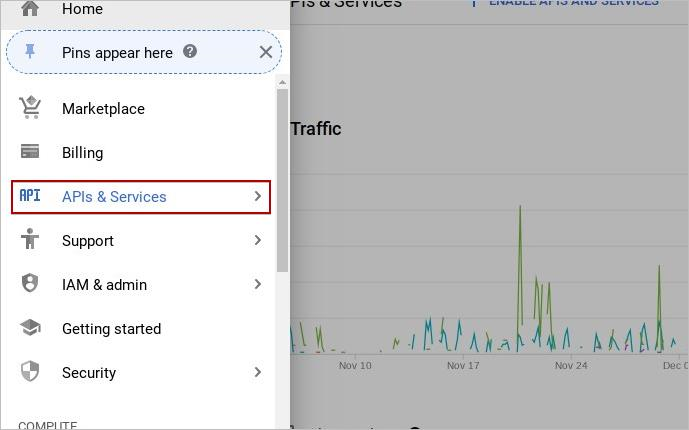This screenshot has height=430, width=689.
Task: Click the pin icon in pins banner
Action: tap(30, 52)
